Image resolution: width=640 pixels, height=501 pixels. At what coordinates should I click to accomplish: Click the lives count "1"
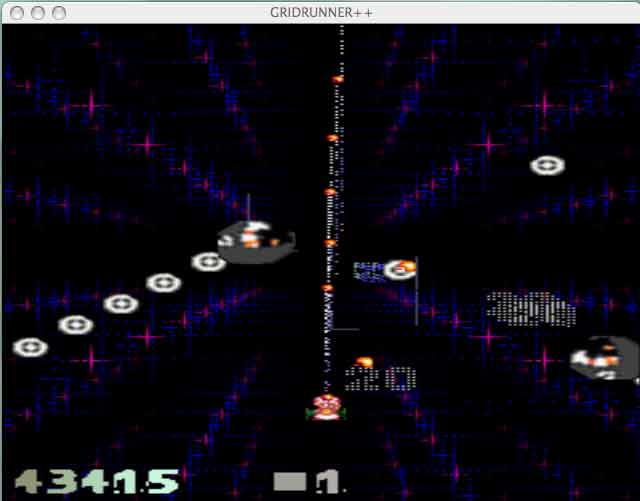pos(329,482)
